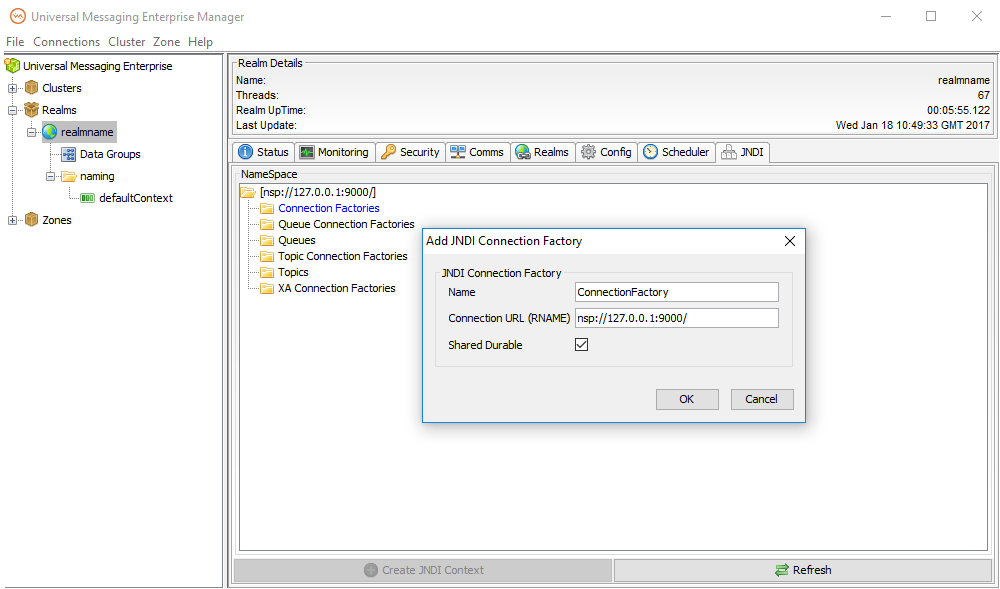The image size is (1000, 589).
Task: Open the File menu
Action: pyautogui.click(x=15, y=41)
